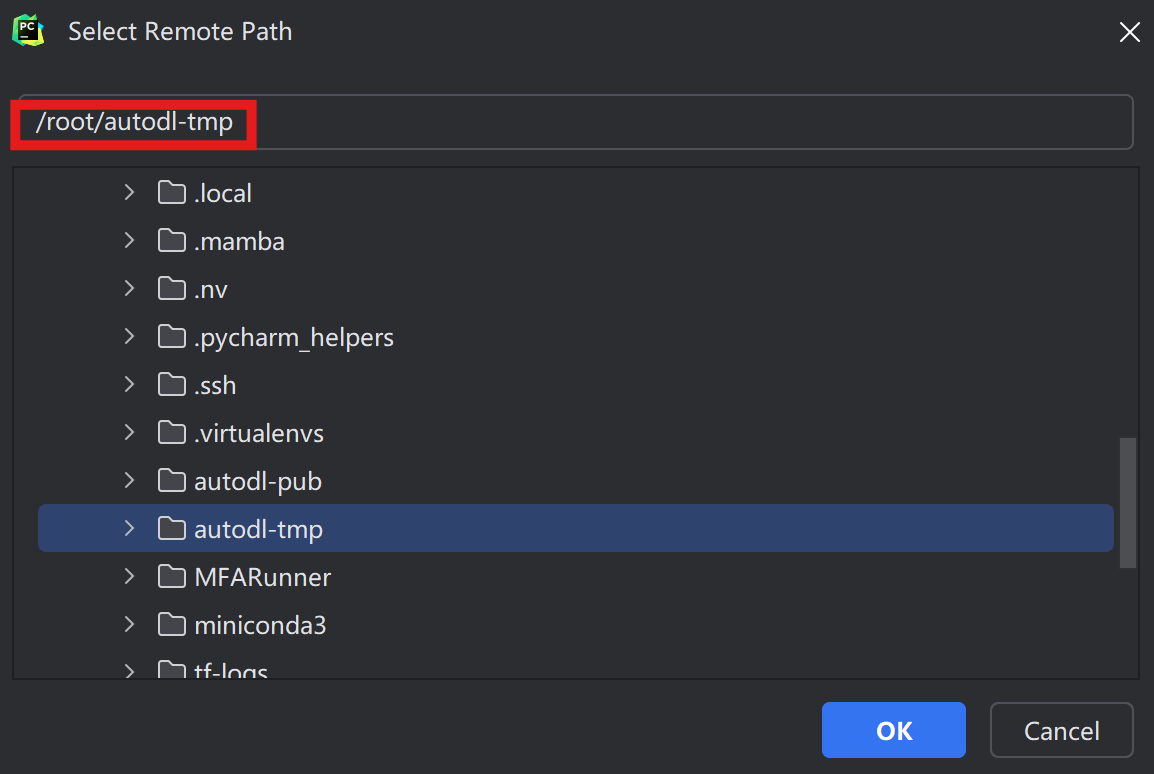Select the .virtualenvs tree item
Image resolution: width=1154 pixels, height=774 pixels.
[x=259, y=433]
